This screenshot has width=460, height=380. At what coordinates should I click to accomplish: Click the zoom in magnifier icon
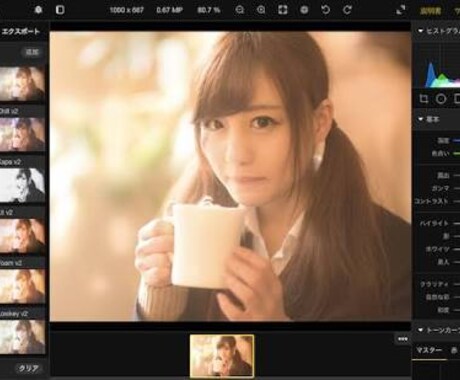click(261, 10)
